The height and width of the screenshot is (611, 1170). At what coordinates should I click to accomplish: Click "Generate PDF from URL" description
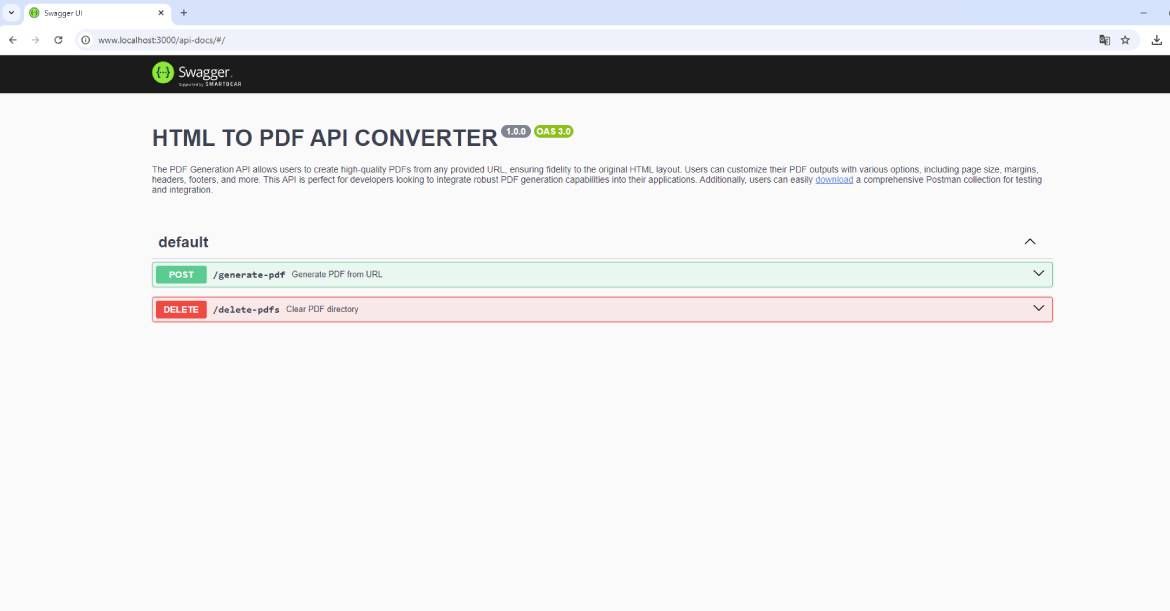pos(337,275)
